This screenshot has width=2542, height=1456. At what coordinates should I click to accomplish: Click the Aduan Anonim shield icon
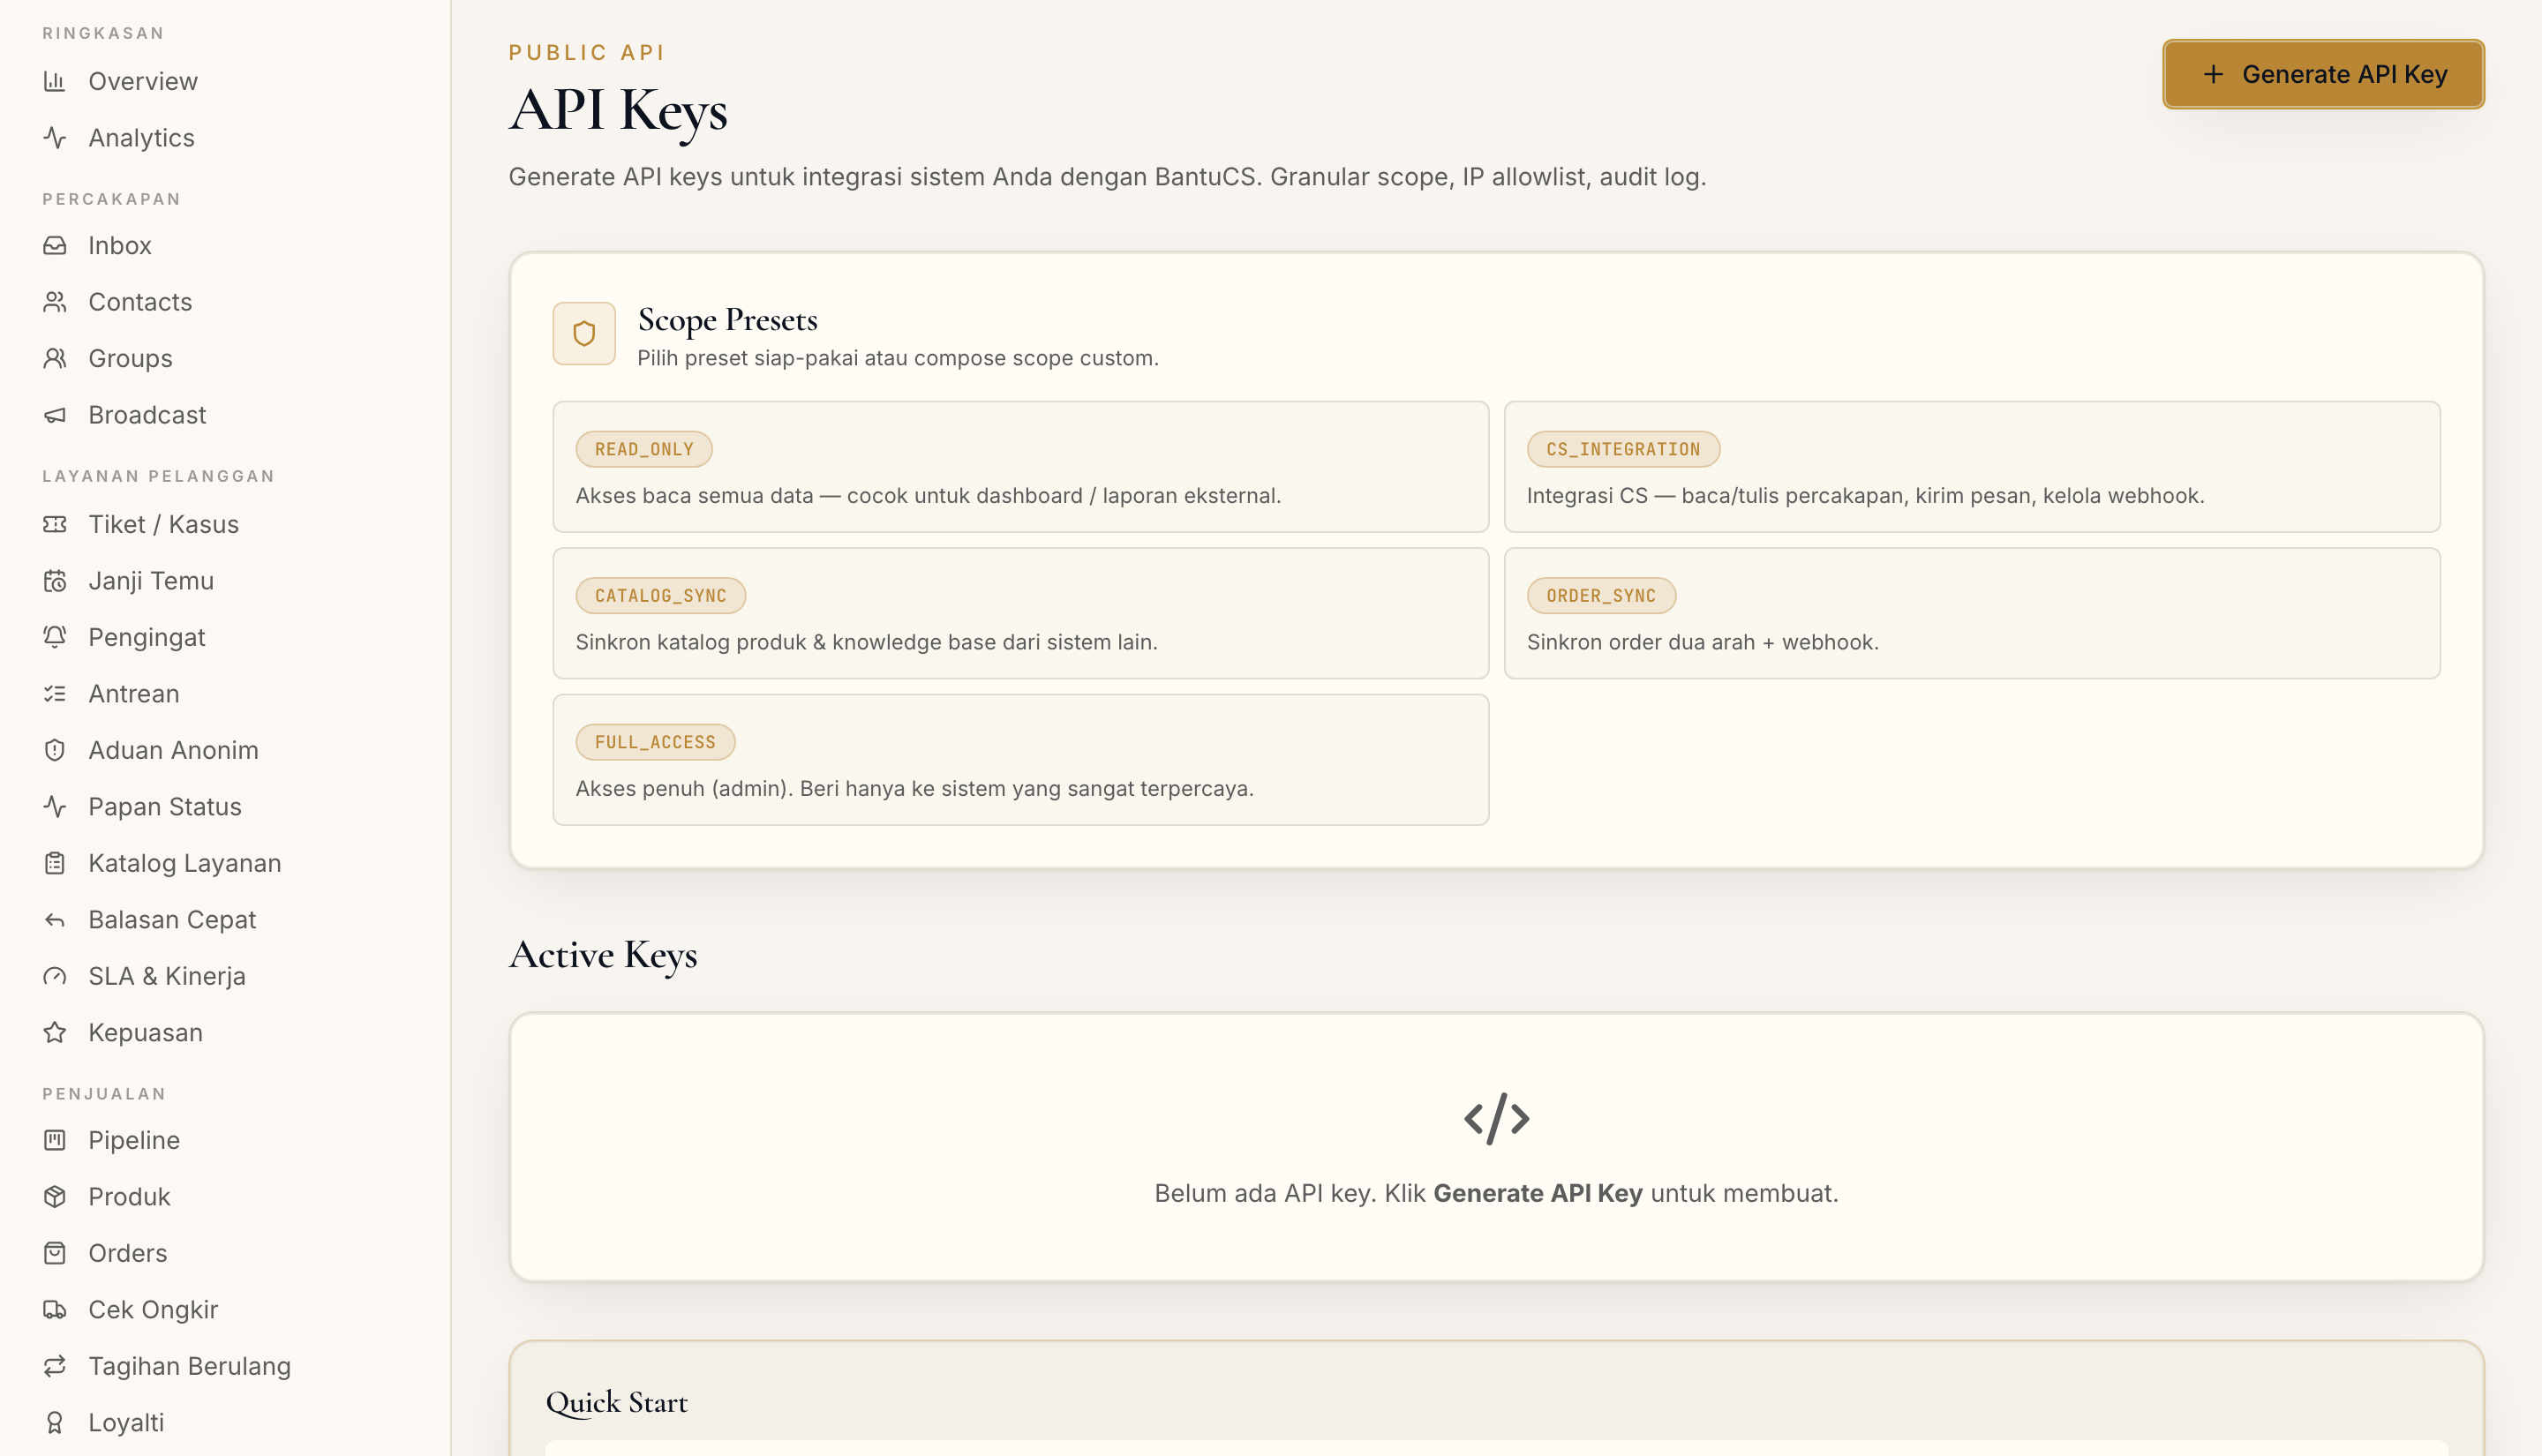[x=55, y=750]
